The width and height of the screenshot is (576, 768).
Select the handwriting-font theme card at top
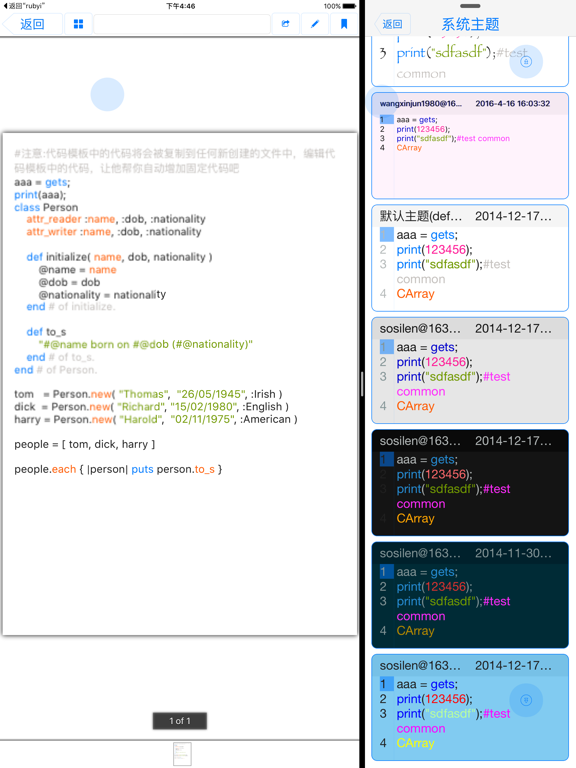coord(470,61)
